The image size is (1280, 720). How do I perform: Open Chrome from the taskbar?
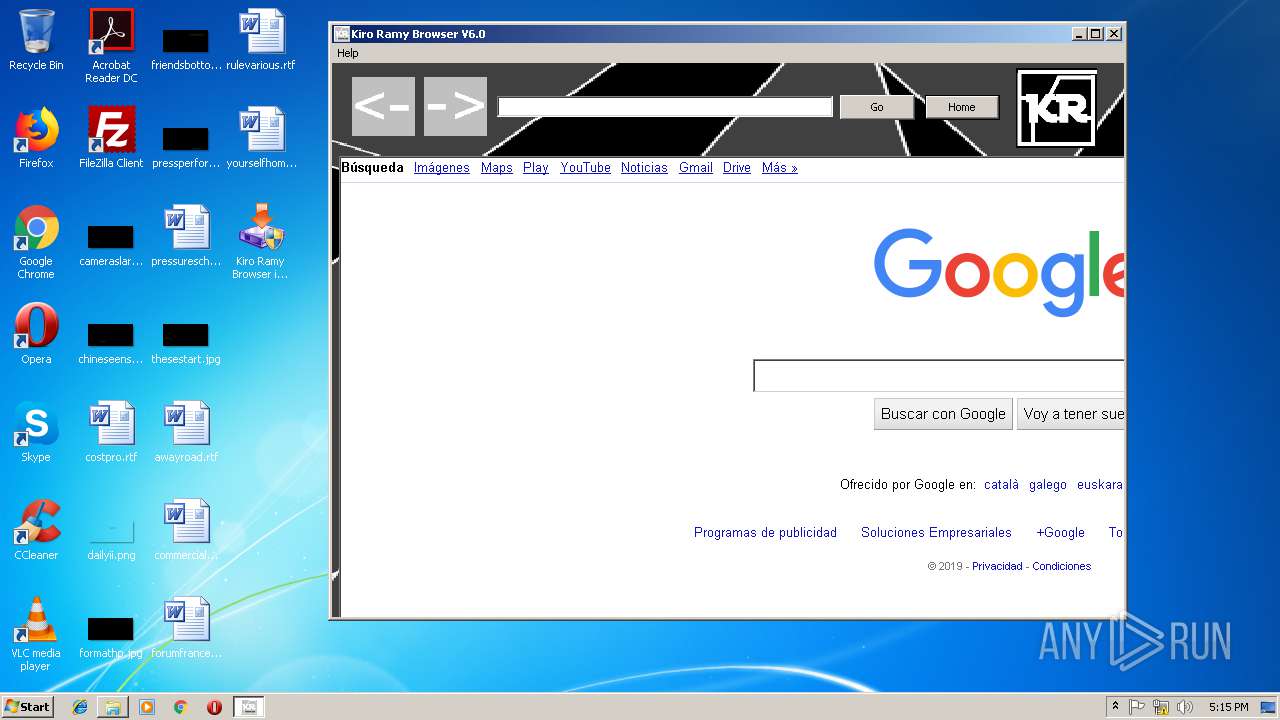[180, 707]
